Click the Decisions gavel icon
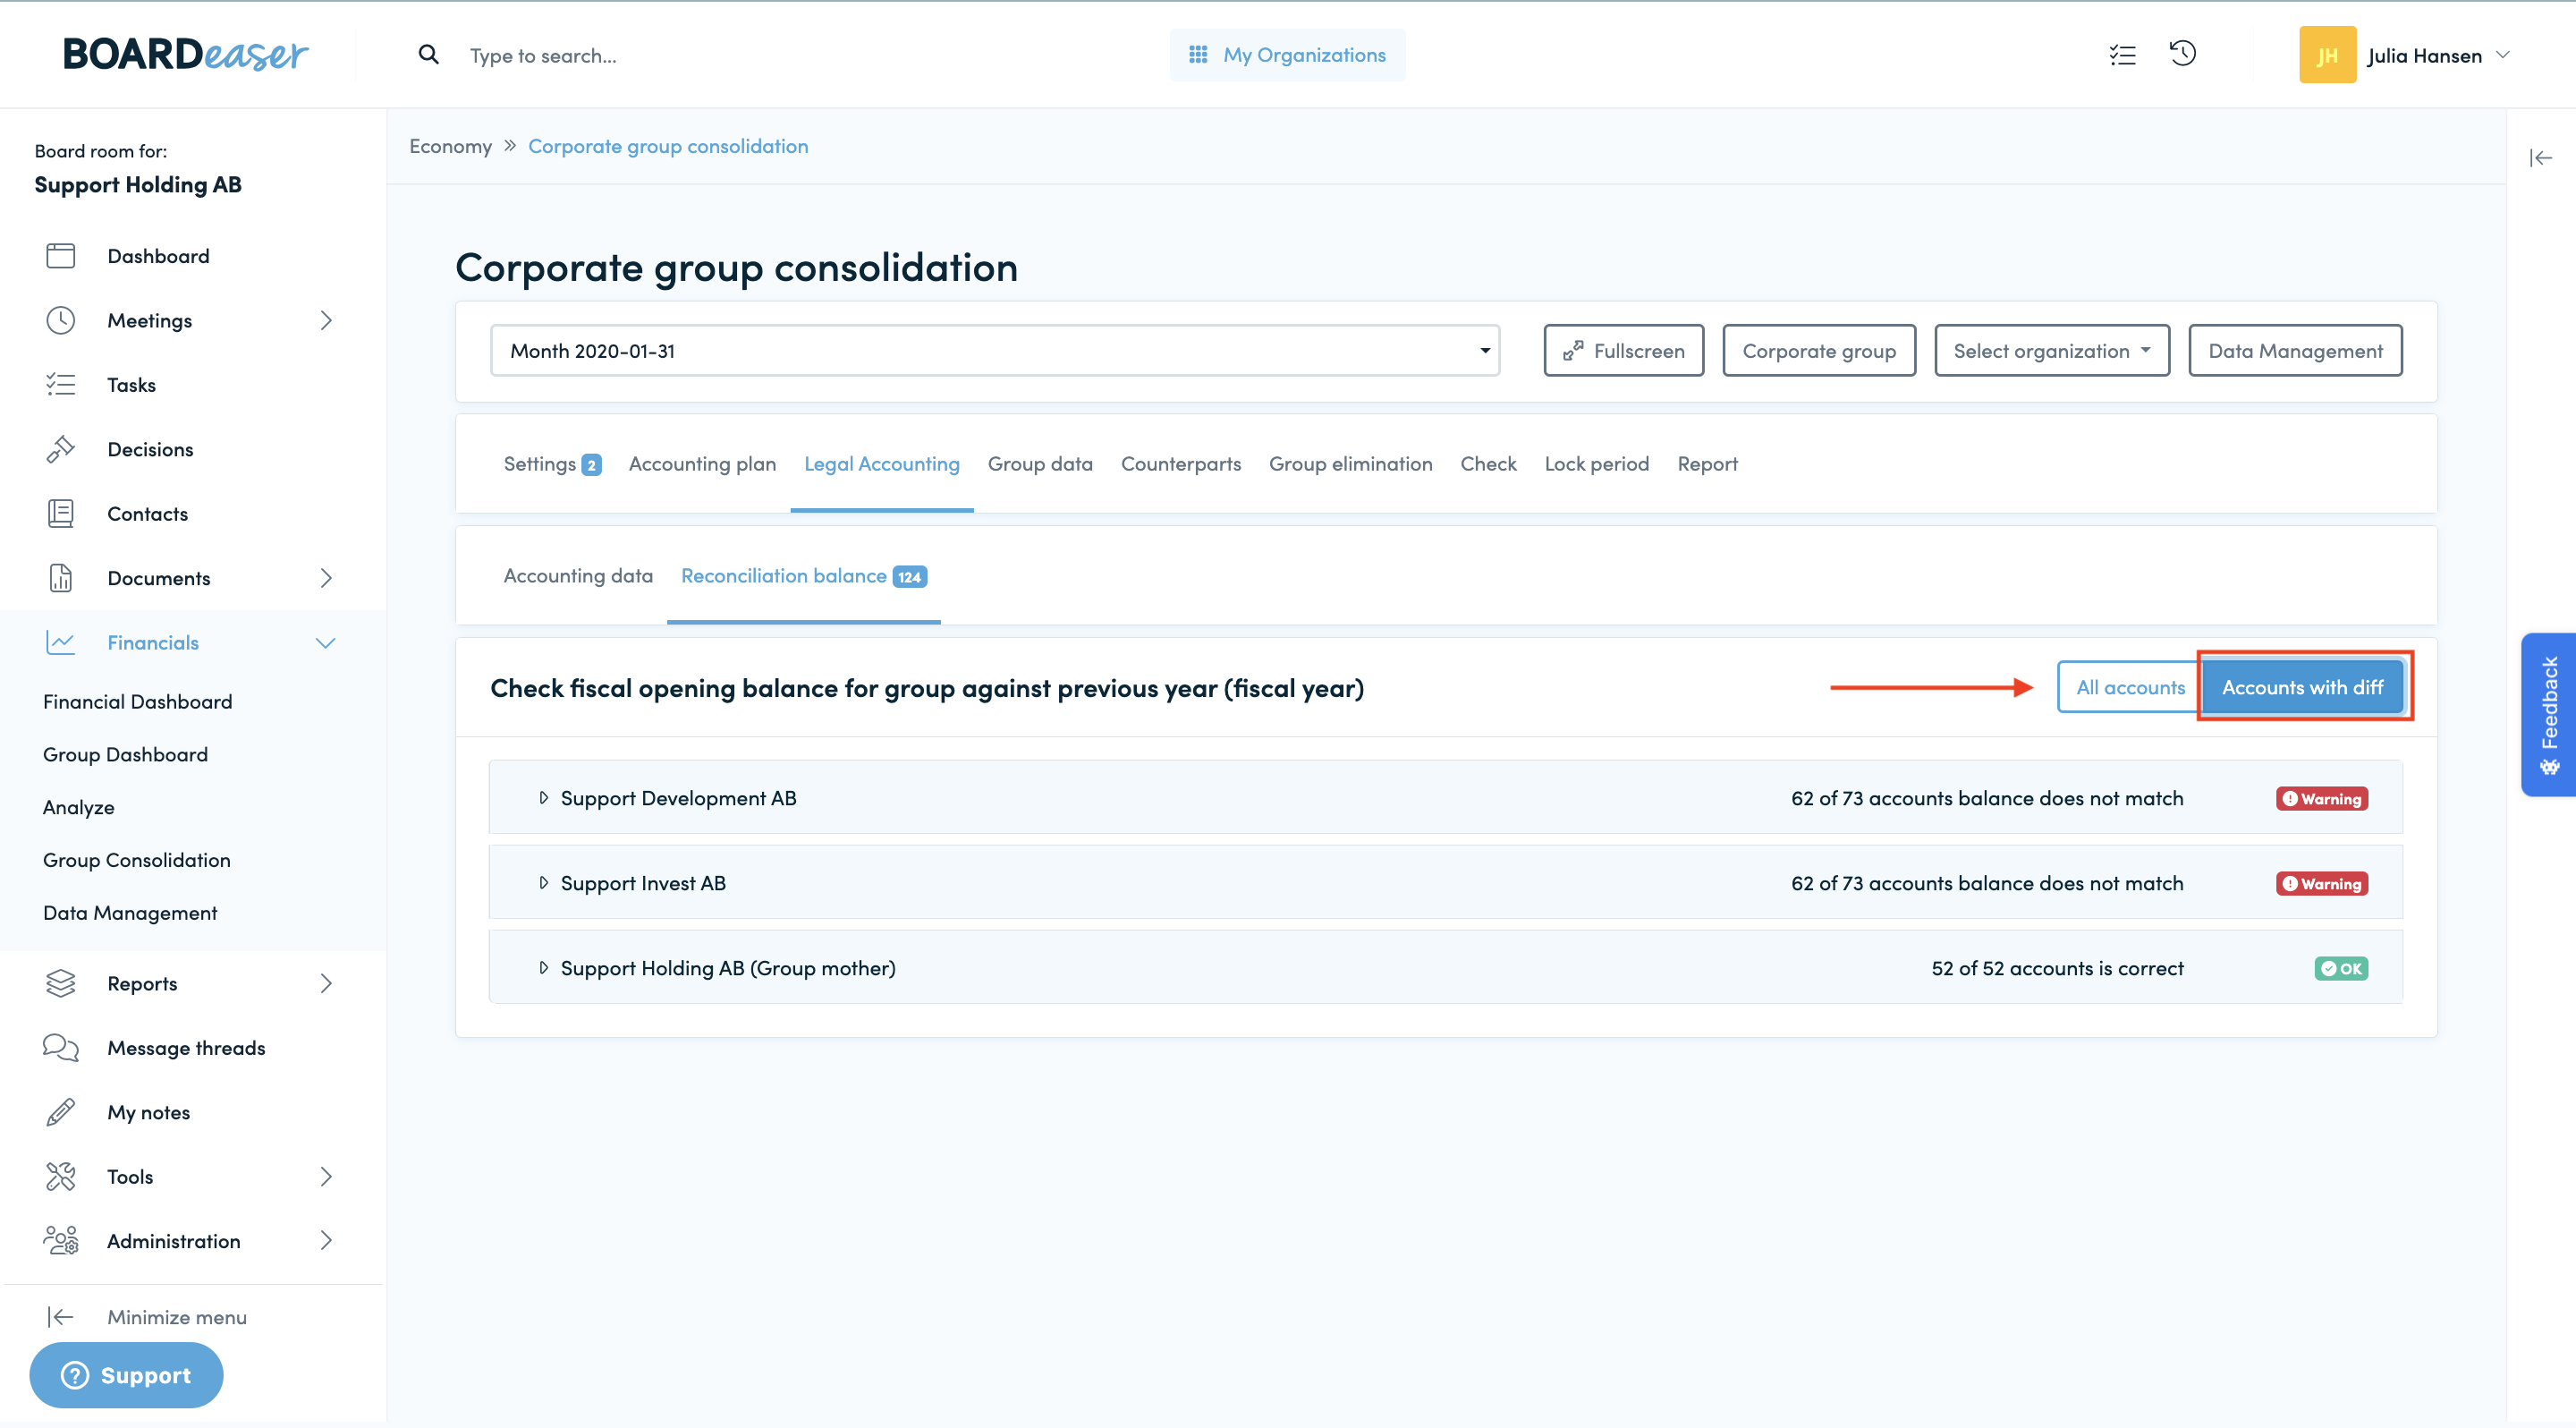 click(60, 449)
